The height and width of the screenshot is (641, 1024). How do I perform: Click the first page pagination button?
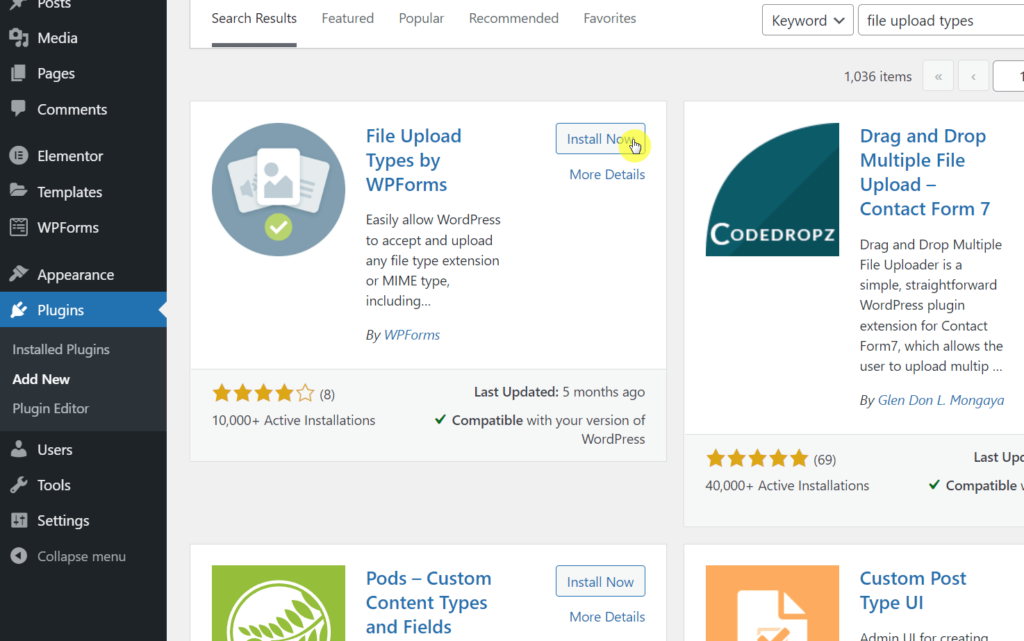click(x=938, y=76)
